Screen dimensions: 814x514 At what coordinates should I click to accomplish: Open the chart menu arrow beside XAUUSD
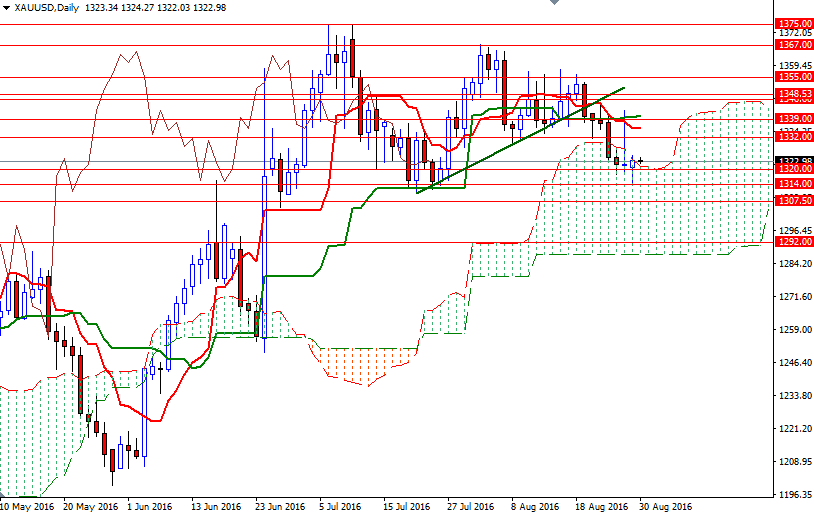click(6, 8)
